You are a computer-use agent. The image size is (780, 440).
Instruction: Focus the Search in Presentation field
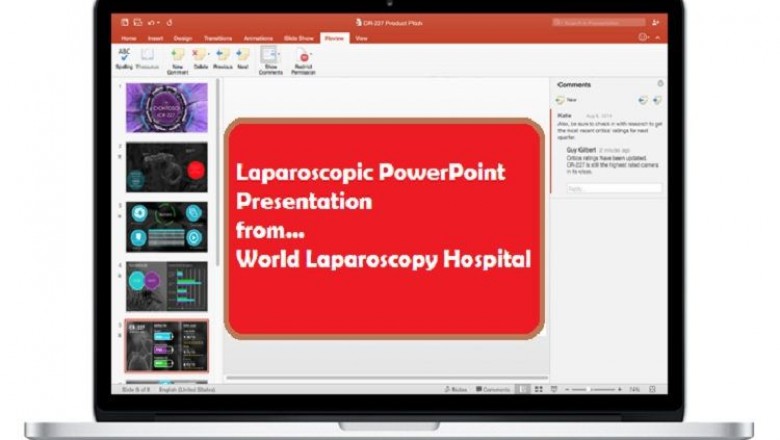point(598,22)
